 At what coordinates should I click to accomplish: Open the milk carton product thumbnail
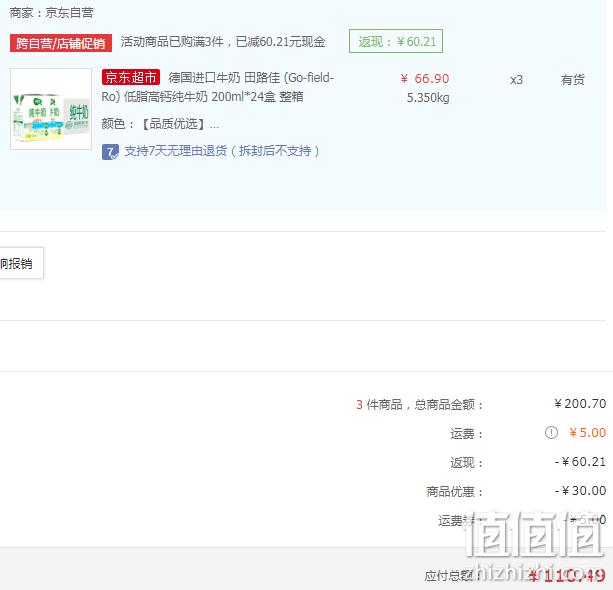[x=51, y=109]
